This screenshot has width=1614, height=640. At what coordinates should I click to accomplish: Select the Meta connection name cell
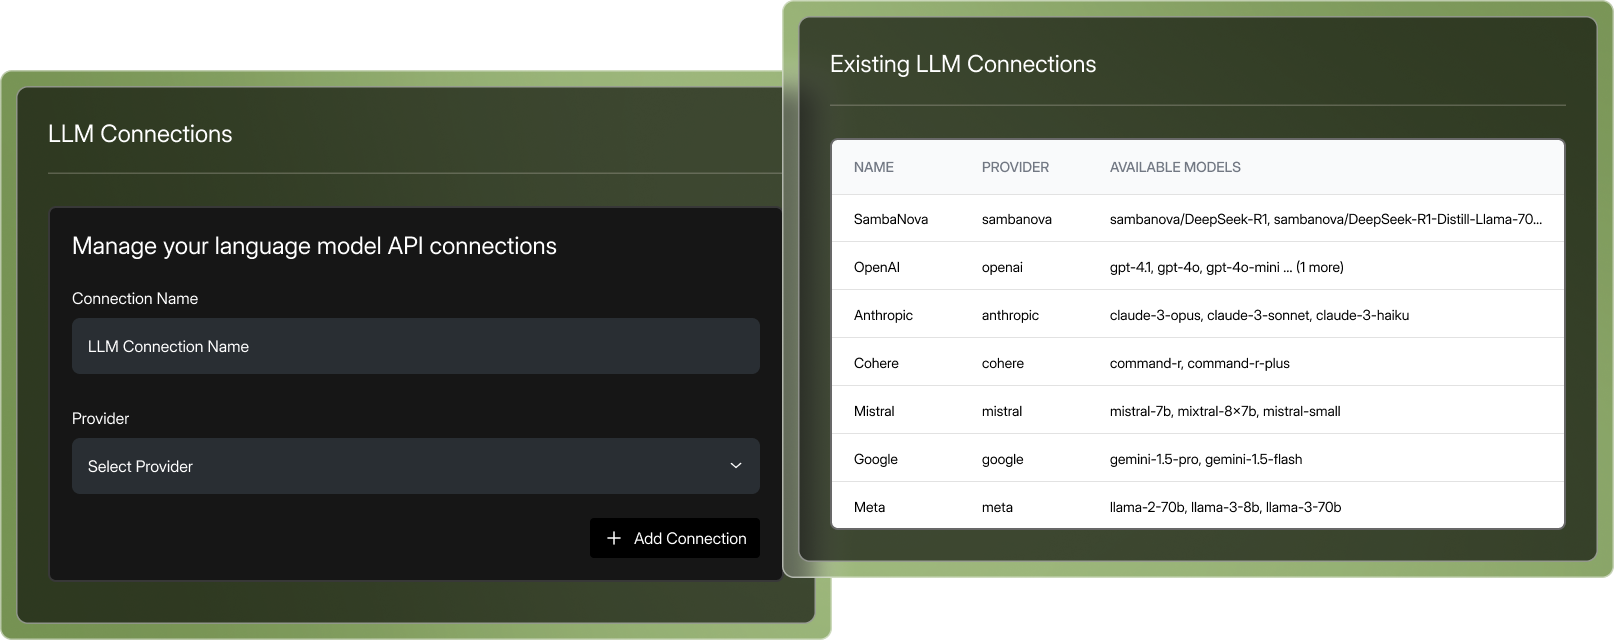(869, 507)
